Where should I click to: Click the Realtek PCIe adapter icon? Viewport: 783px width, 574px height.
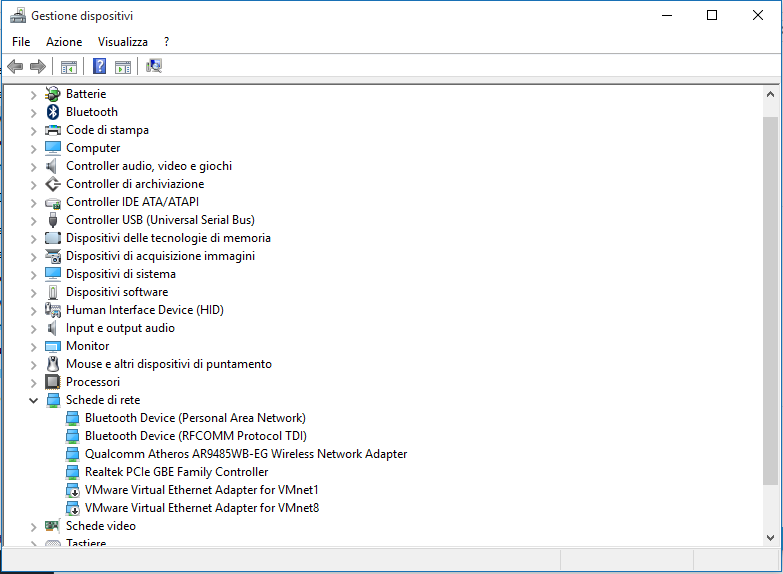pos(72,472)
